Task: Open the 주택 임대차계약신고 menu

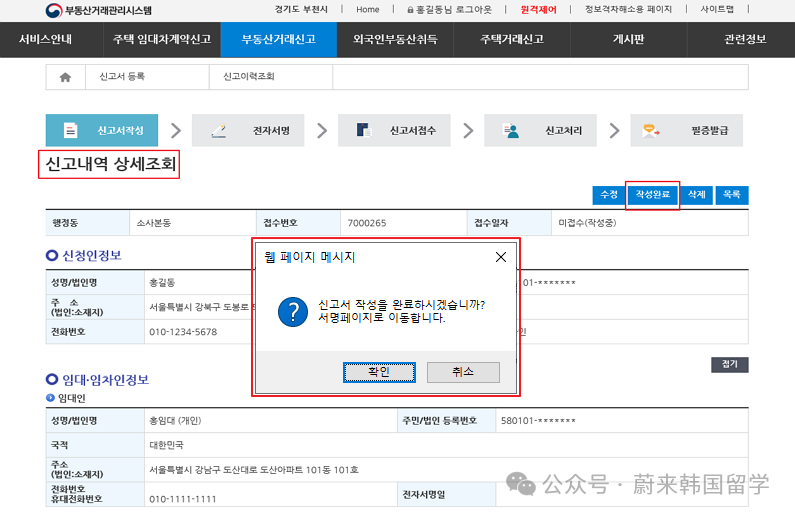Action: [162, 40]
